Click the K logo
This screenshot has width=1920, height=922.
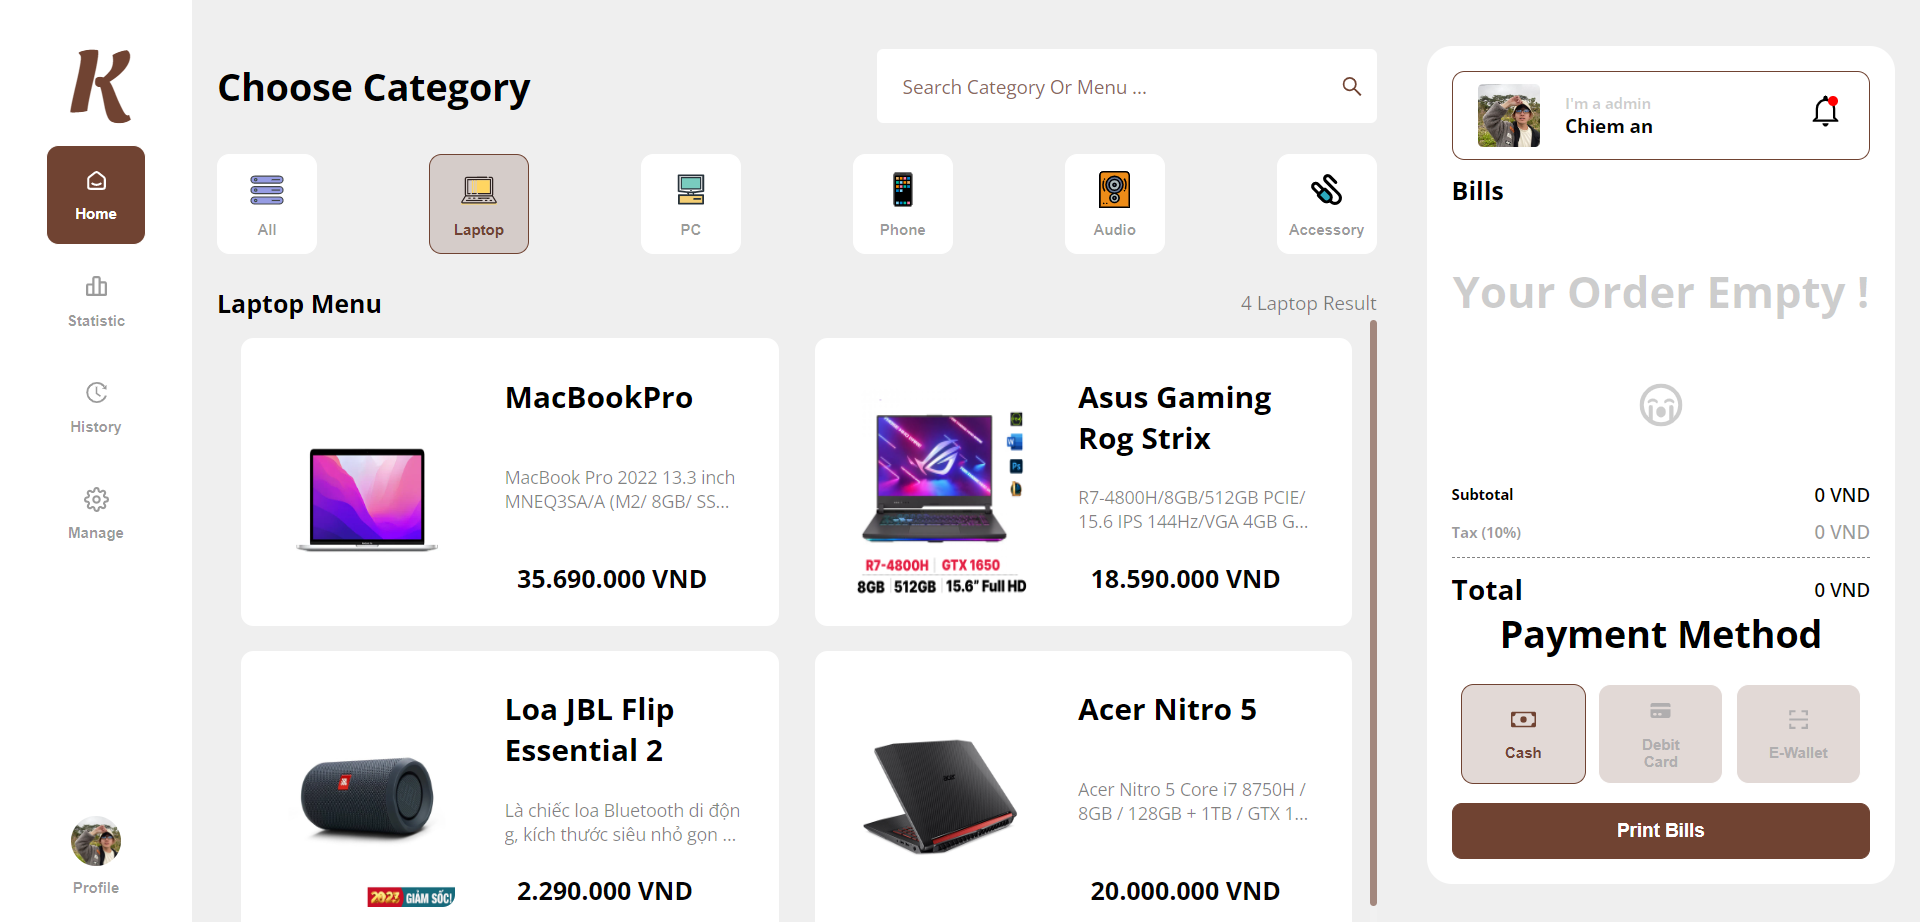coord(100,87)
